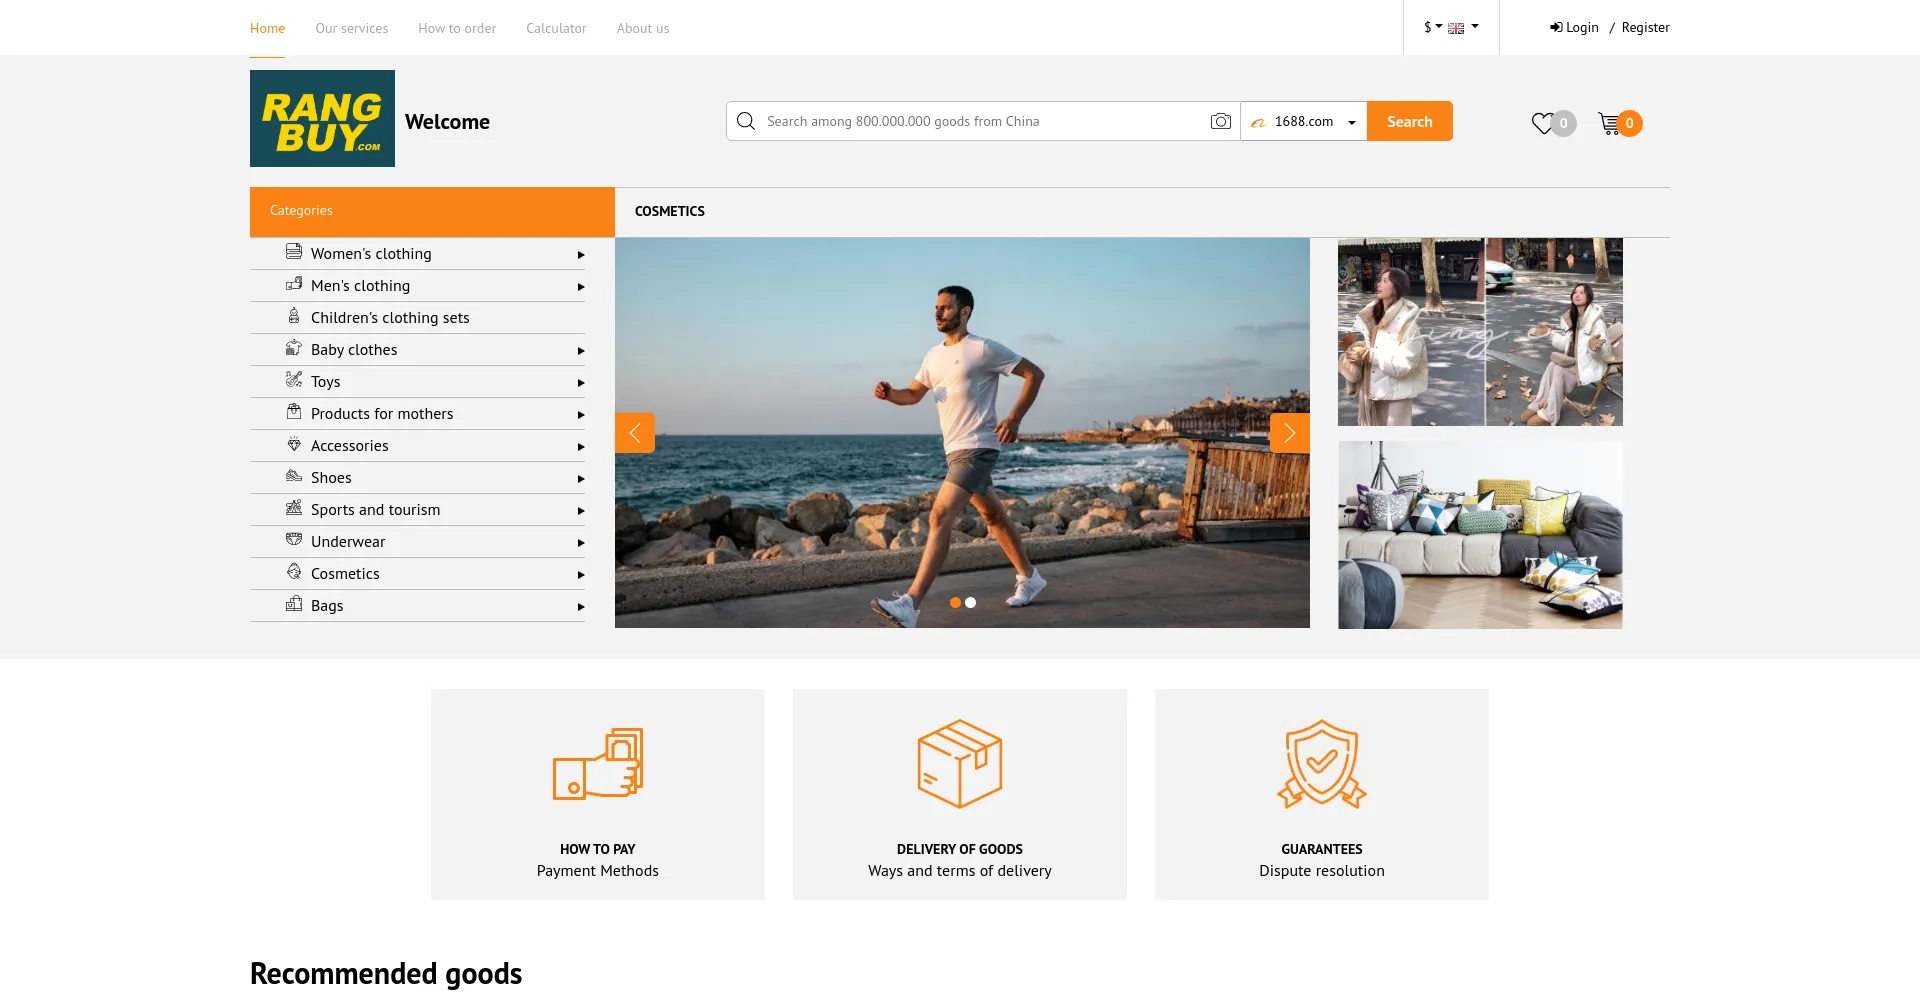1920x993 pixels.
Task: Open the 1688.com marketplace dropdown
Action: (1304, 121)
